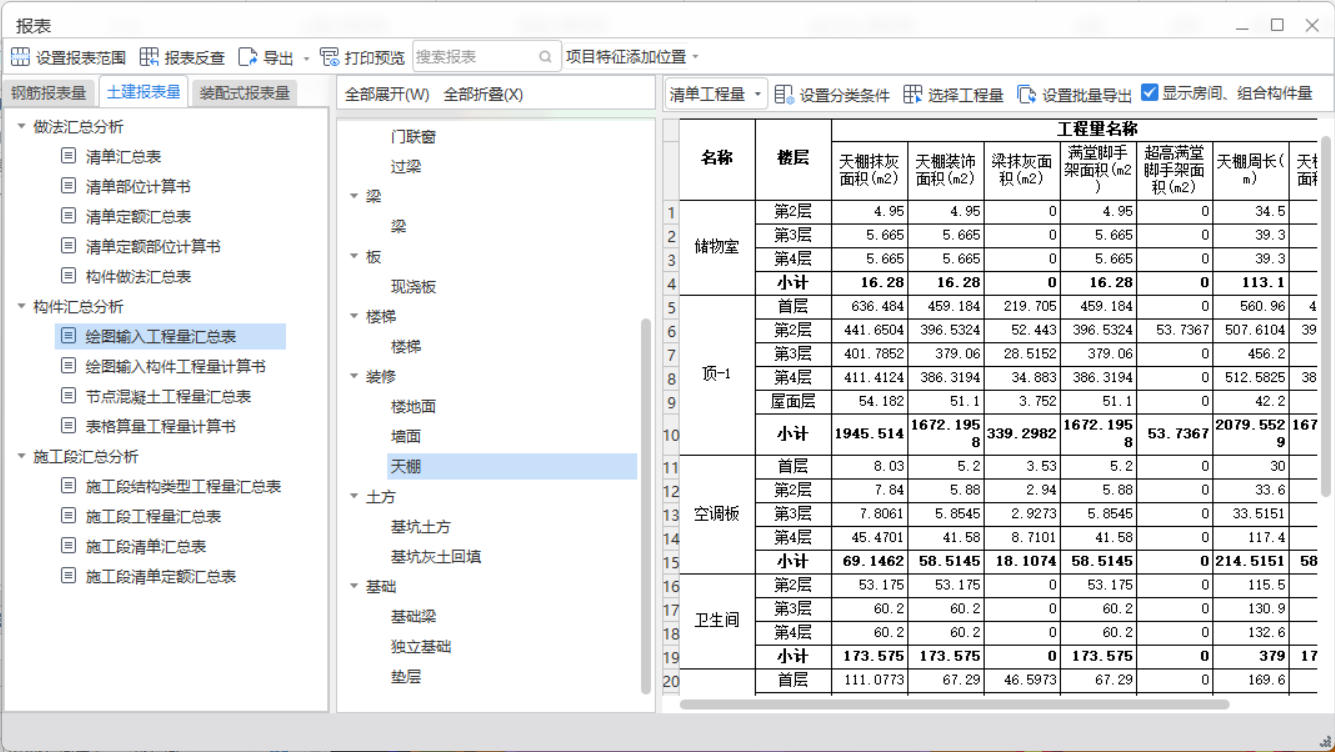Image resolution: width=1335 pixels, height=752 pixels.
Task: Click the report icon beside 施工段清单定额汇总表
Action: [x=68, y=576]
